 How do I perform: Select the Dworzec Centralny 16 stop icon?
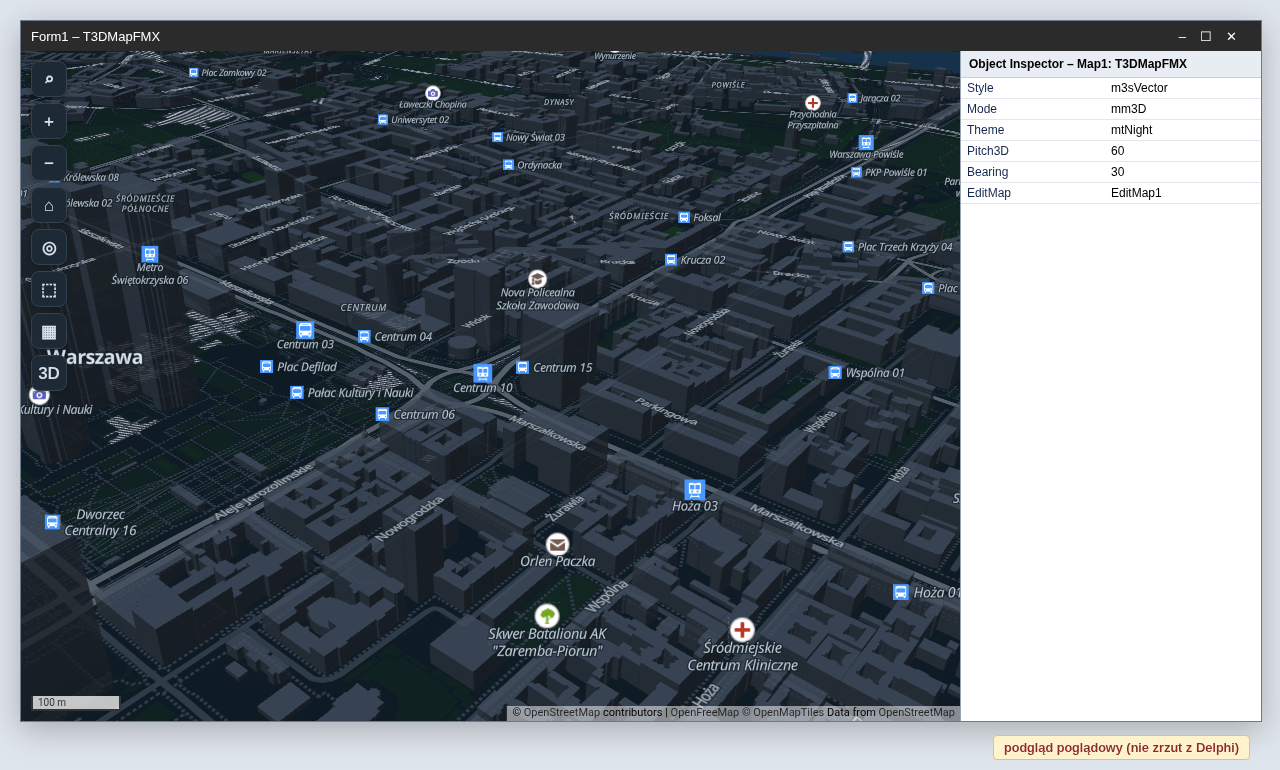tap(52, 522)
